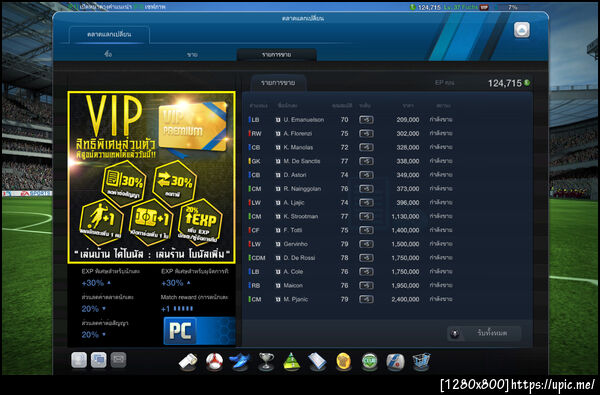600x395 pixels.
Task: Select the Gervinho listing row
Action: 351,244
